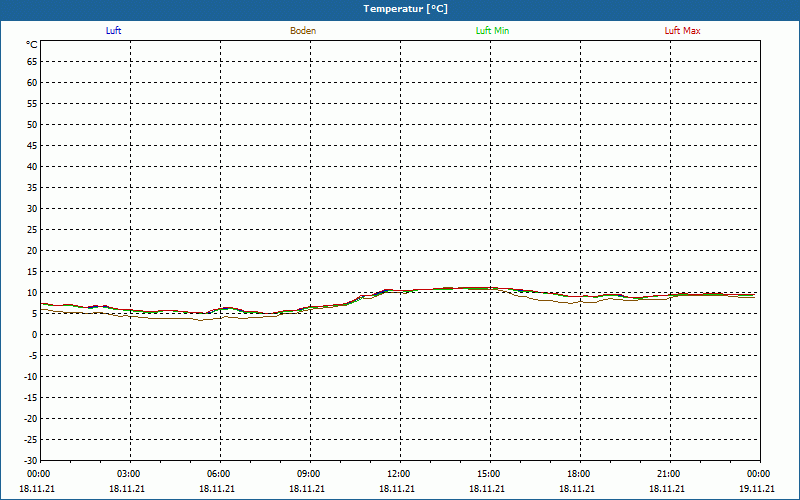800x500 pixels.
Task: Select the -20 value on temperature axis
Action: coord(31,419)
